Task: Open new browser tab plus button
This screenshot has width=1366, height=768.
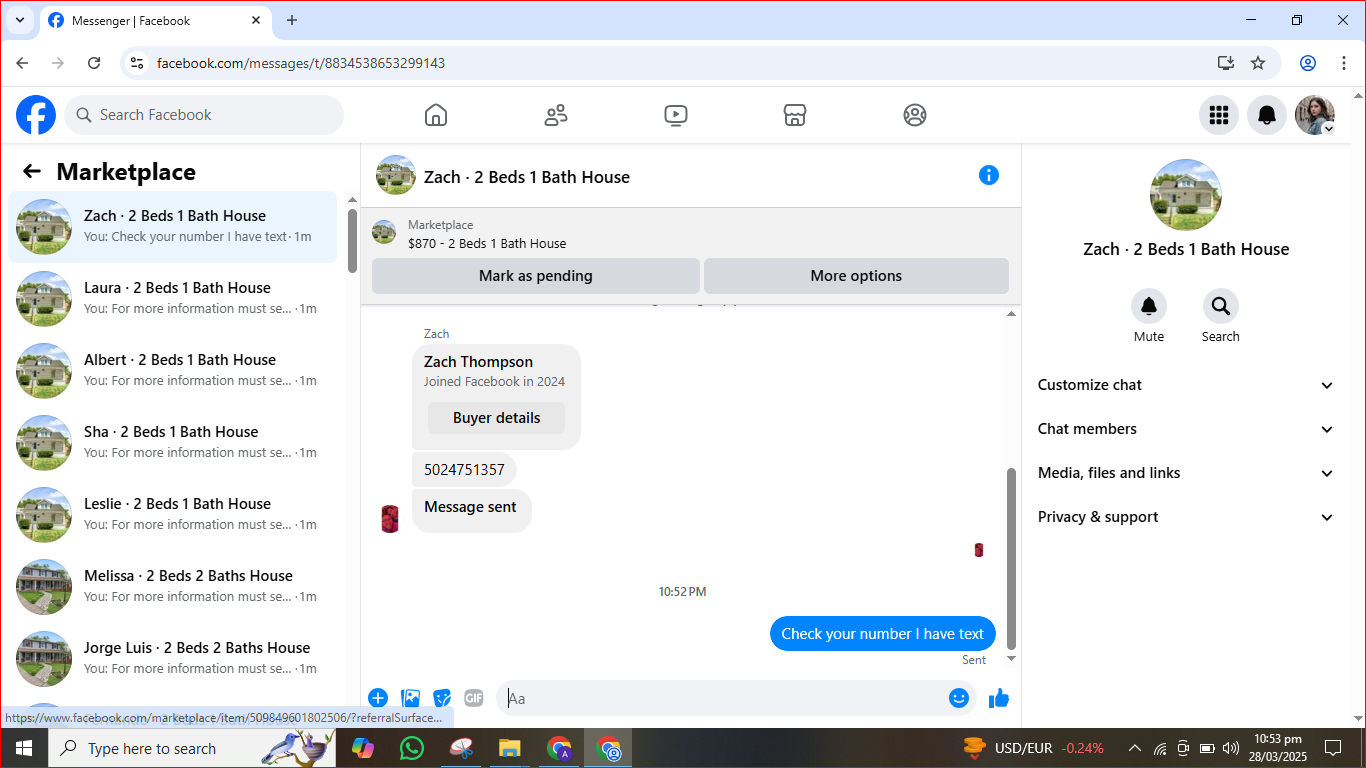Action: 292,20
